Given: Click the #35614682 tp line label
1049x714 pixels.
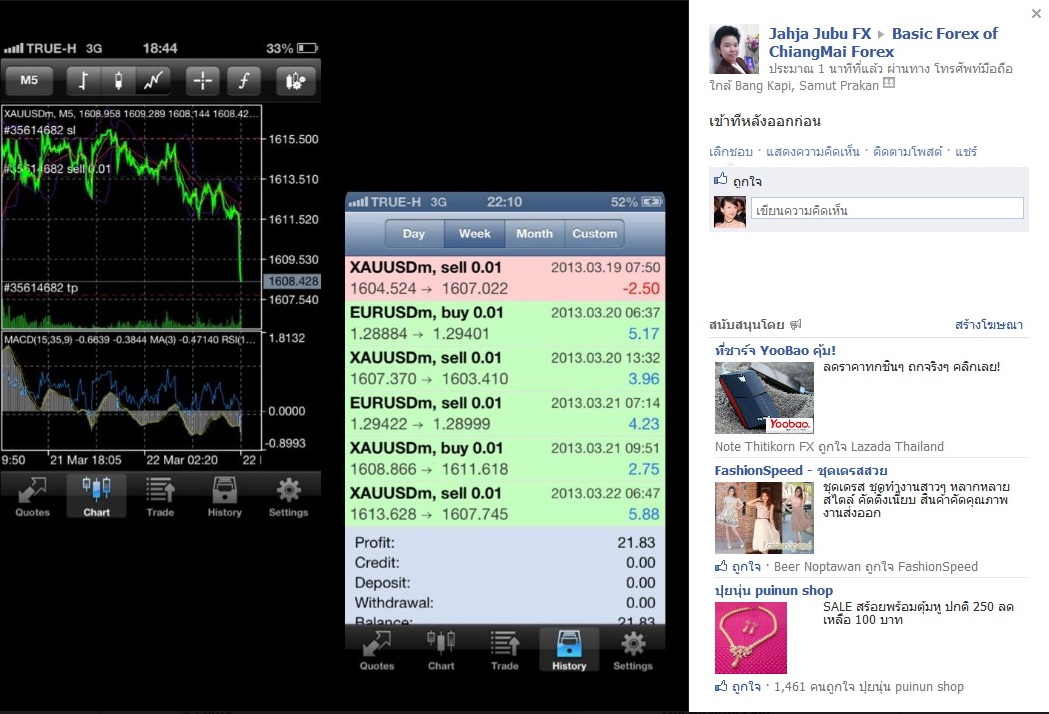Looking at the screenshot, I should (x=40, y=288).
